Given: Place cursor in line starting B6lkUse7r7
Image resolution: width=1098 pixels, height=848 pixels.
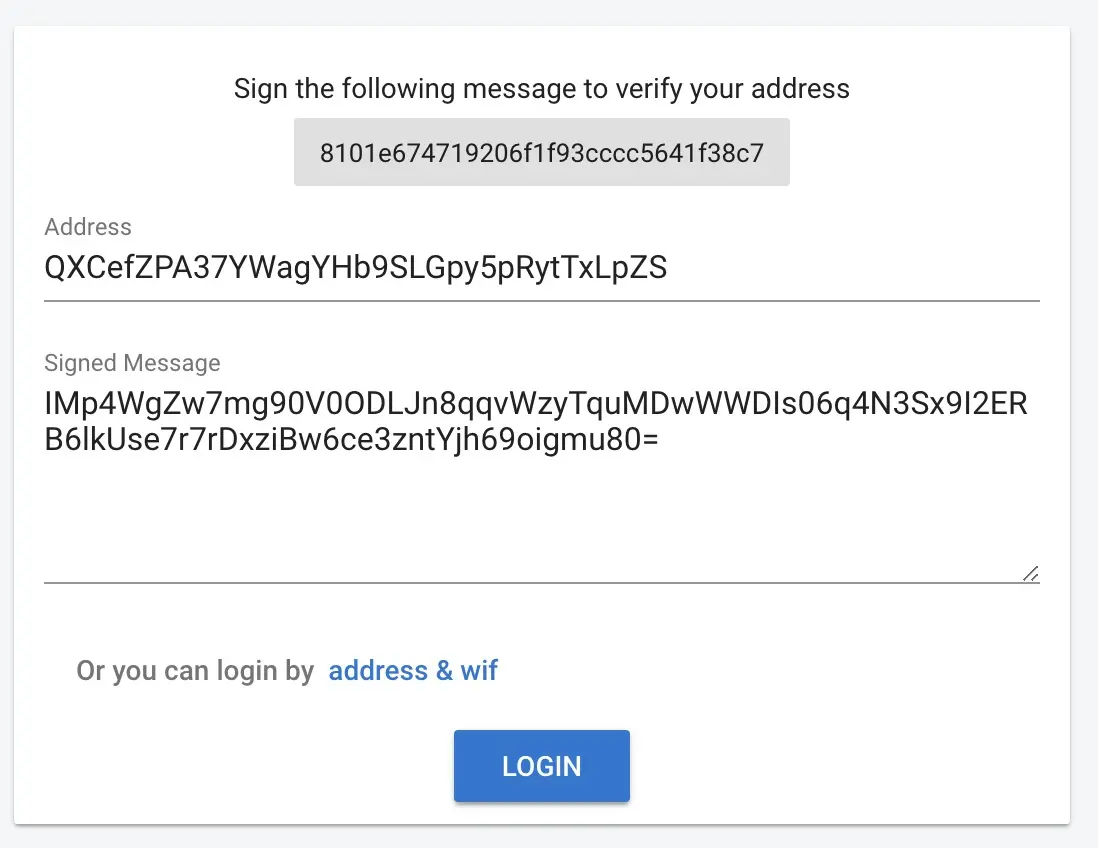Looking at the screenshot, I should (x=351, y=440).
